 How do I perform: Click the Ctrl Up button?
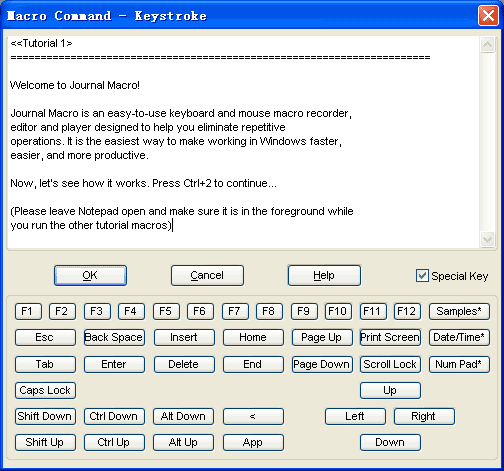114,443
